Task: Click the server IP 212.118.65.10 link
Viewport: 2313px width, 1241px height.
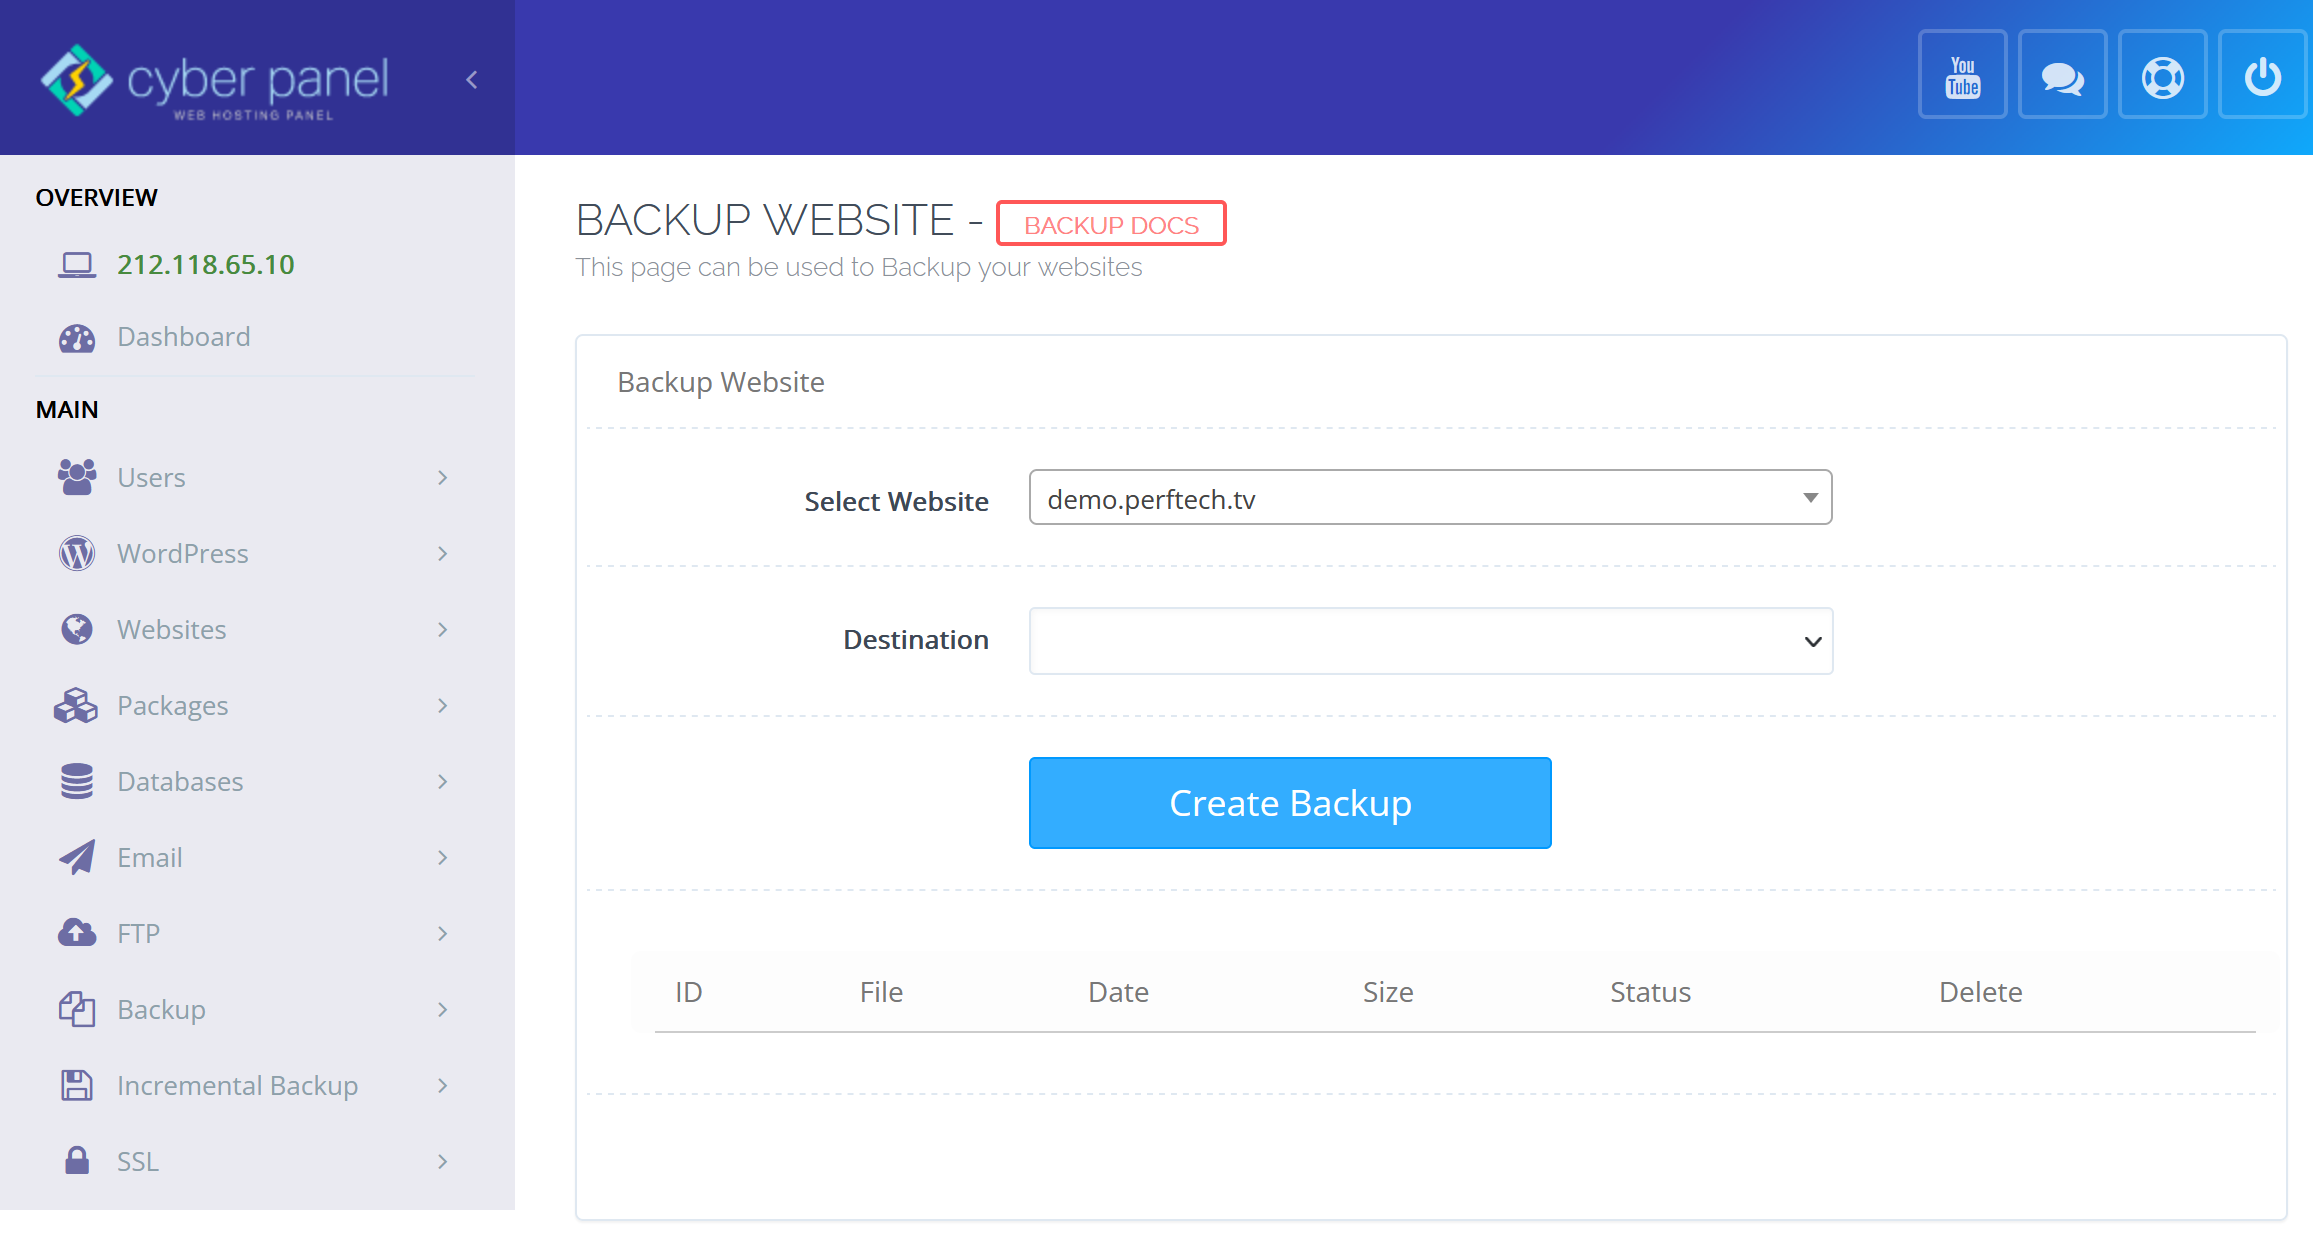Action: [x=206, y=264]
